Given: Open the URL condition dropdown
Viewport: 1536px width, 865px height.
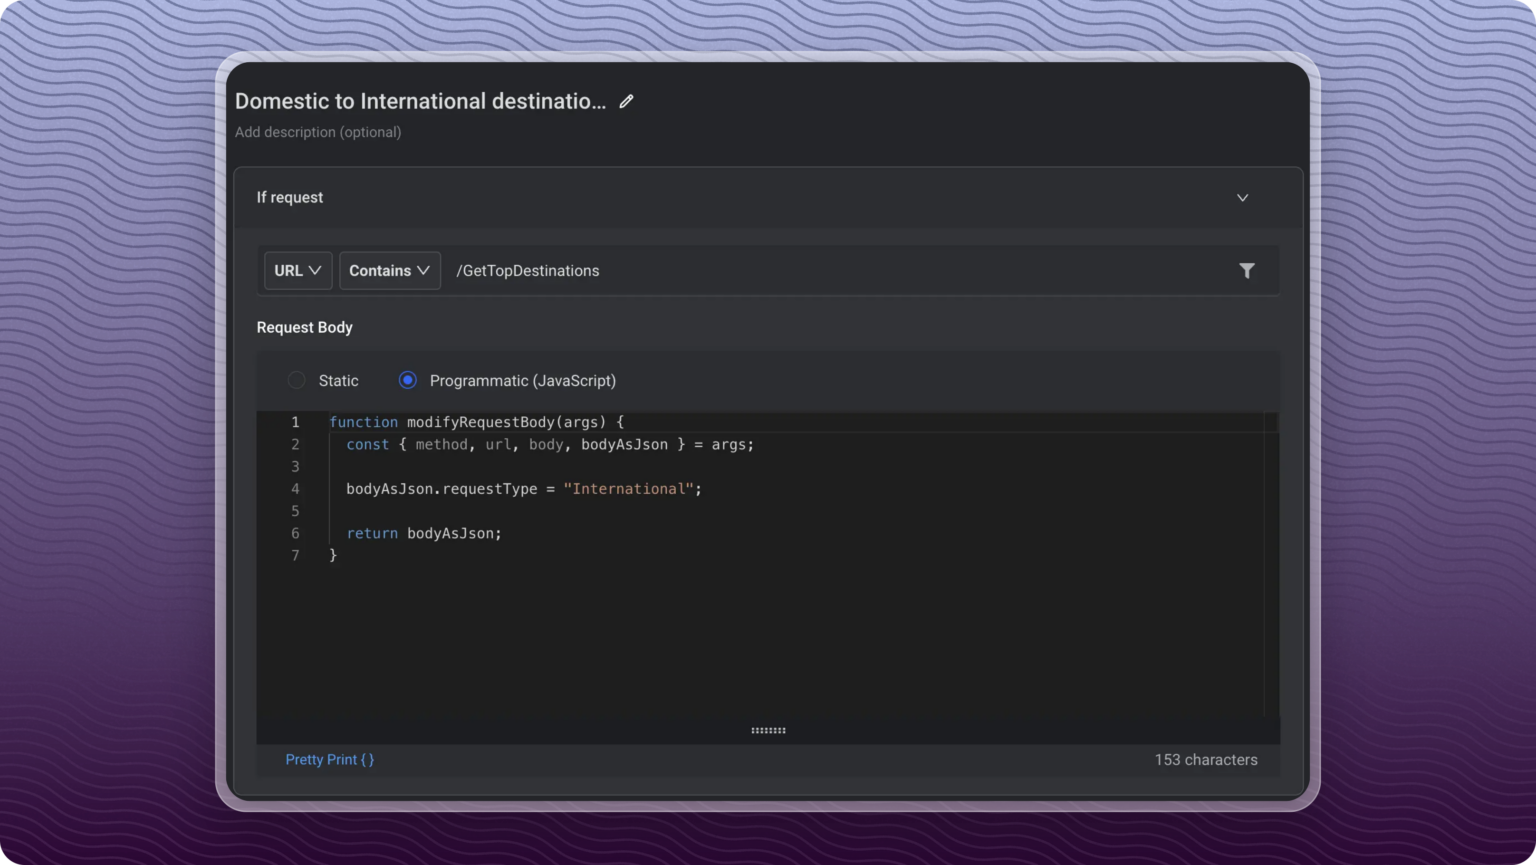Looking at the screenshot, I should pos(297,270).
